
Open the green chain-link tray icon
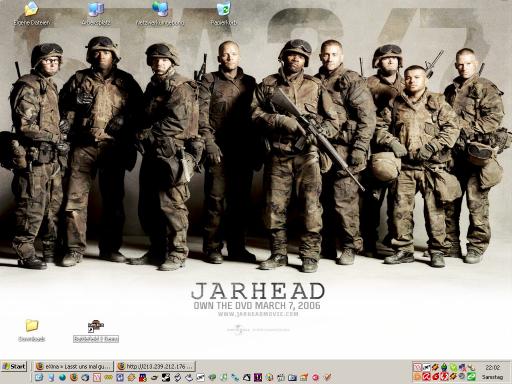tap(471, 377)
